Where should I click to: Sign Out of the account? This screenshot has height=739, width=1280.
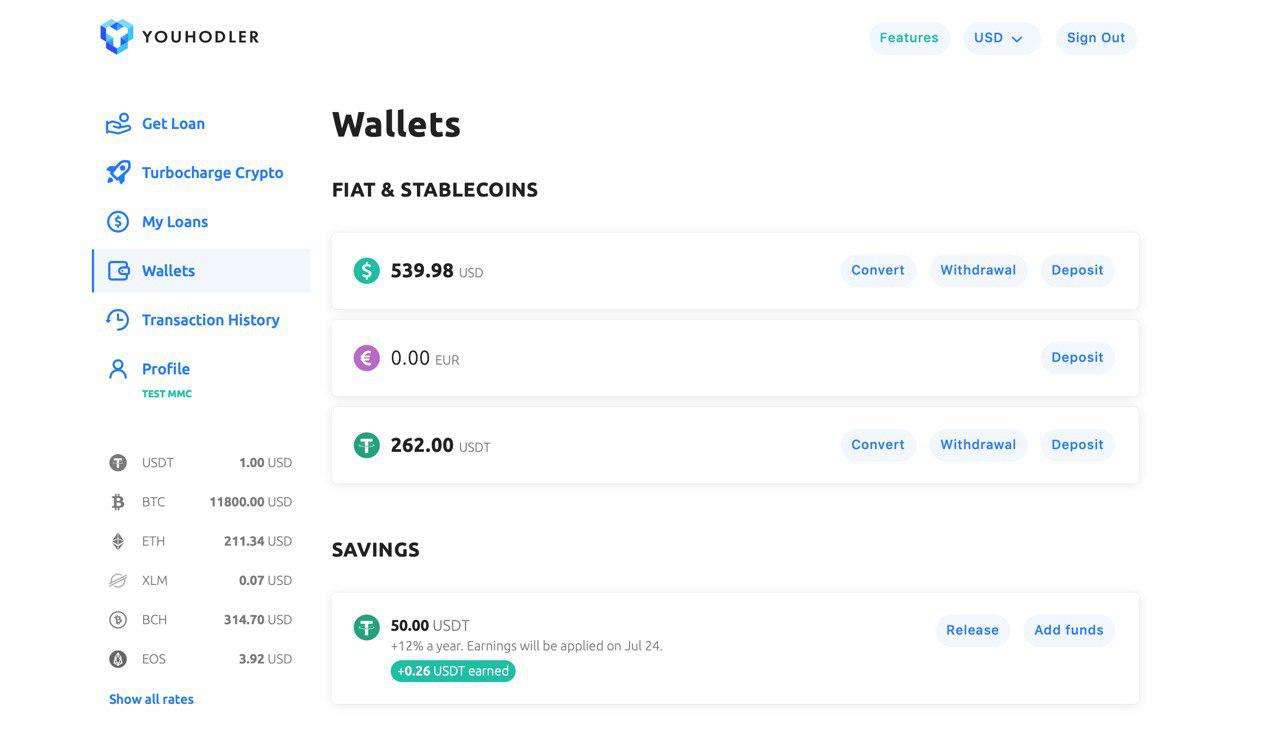pyautogui.click(x=1096, y=38)
